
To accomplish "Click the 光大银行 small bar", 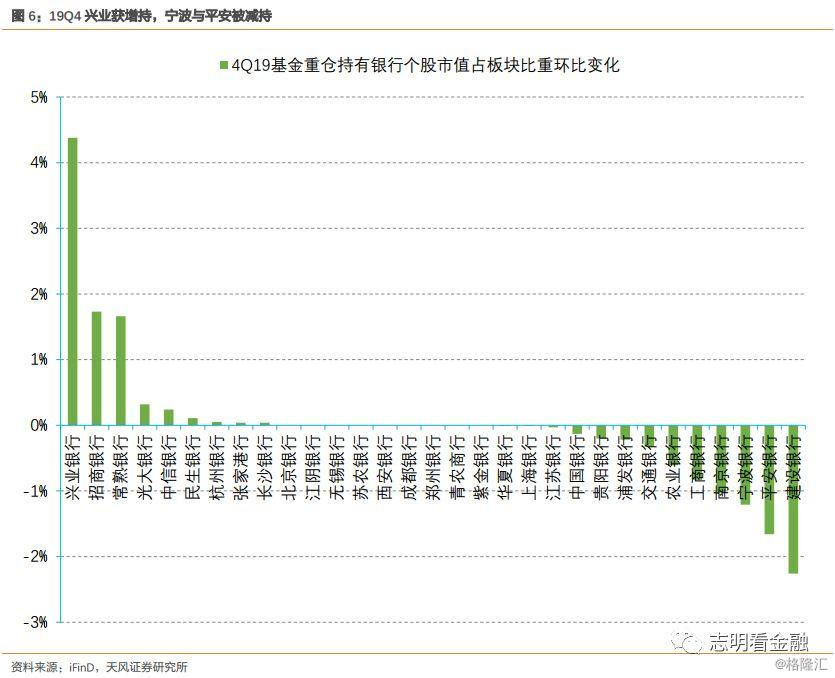I will pos(145,414).
